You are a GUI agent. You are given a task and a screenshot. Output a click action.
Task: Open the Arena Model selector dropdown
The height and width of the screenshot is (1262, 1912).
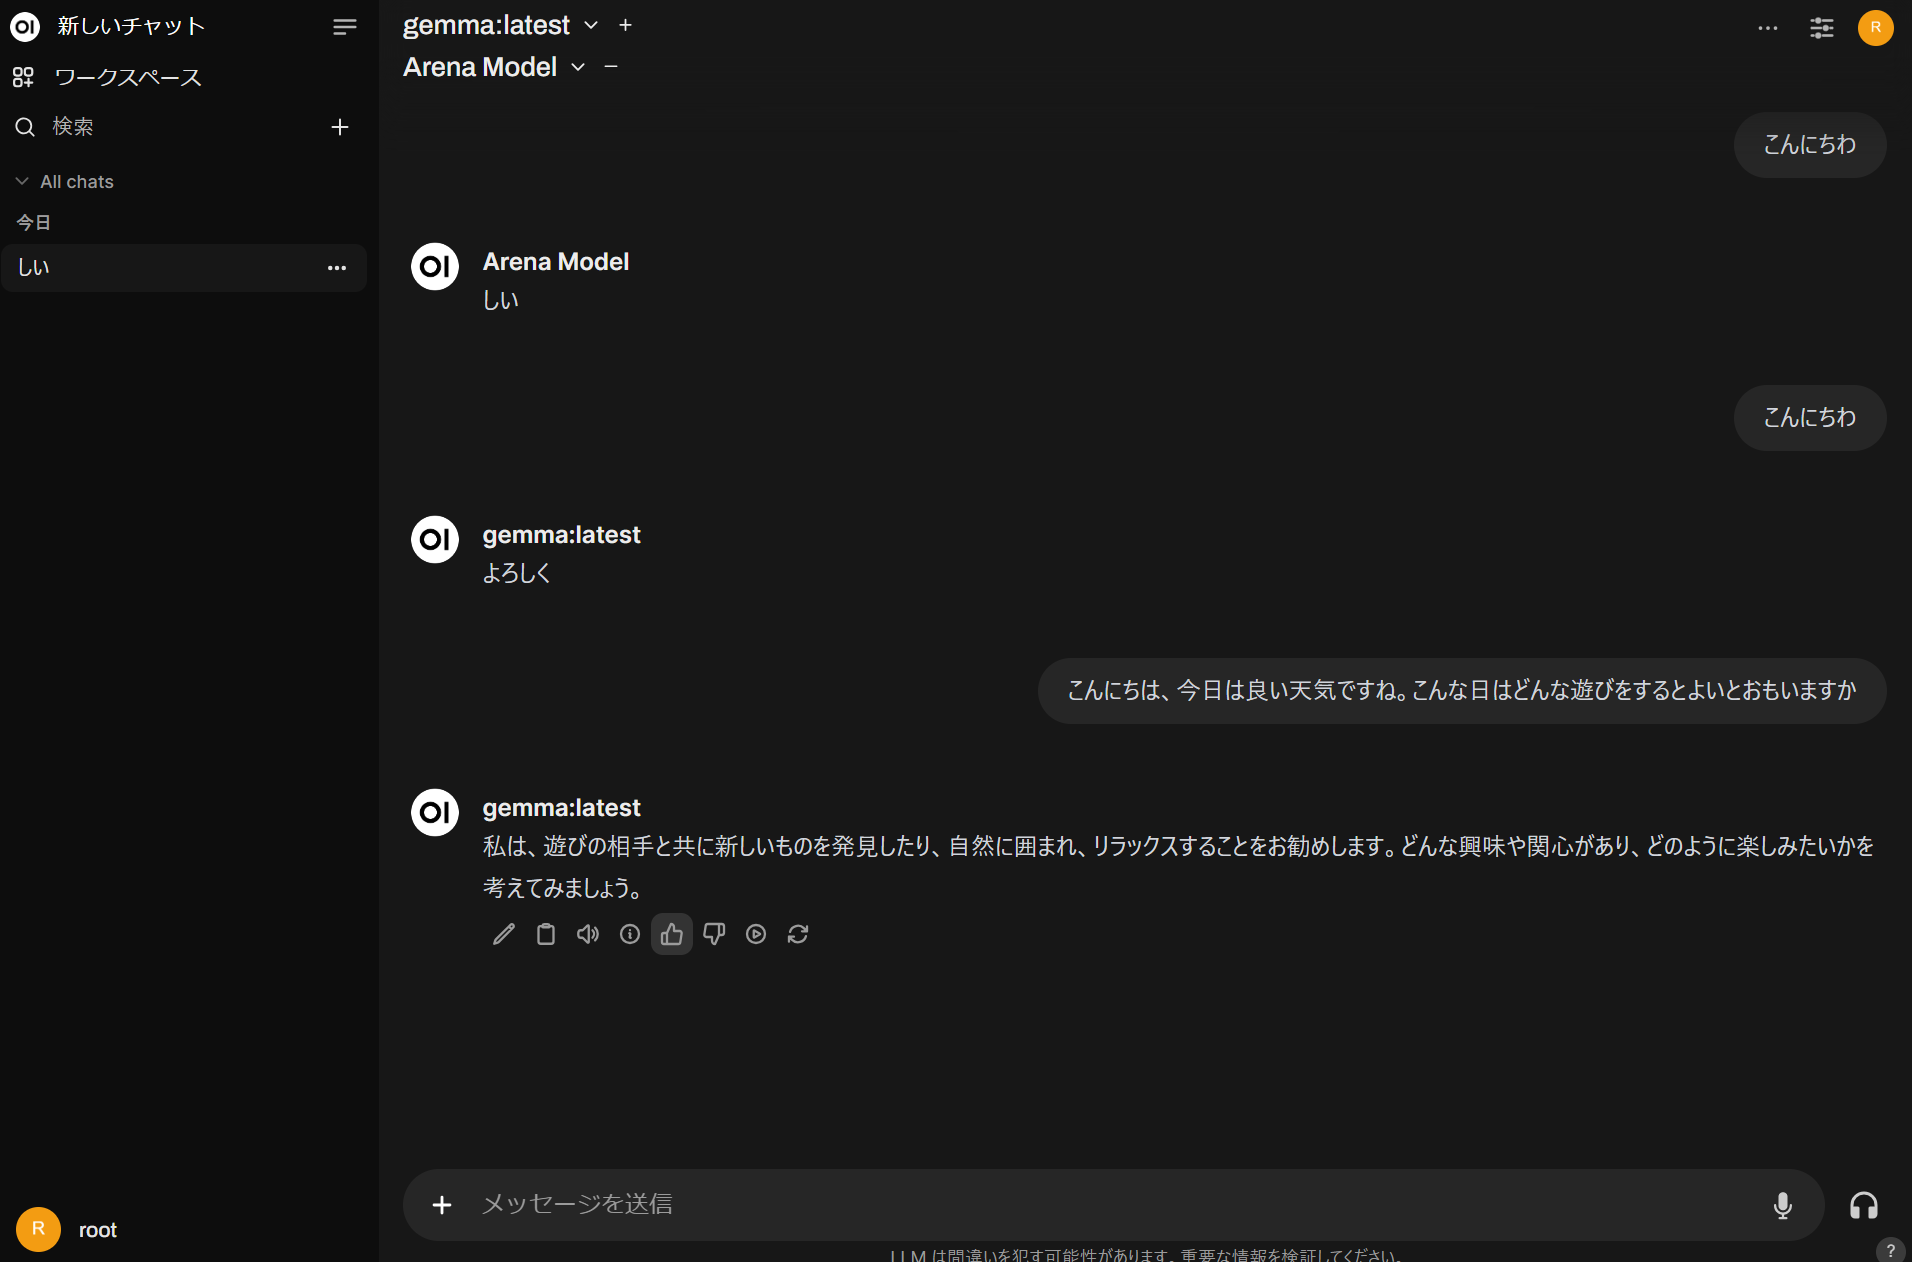pyautogui.click(x=577, y=67)
